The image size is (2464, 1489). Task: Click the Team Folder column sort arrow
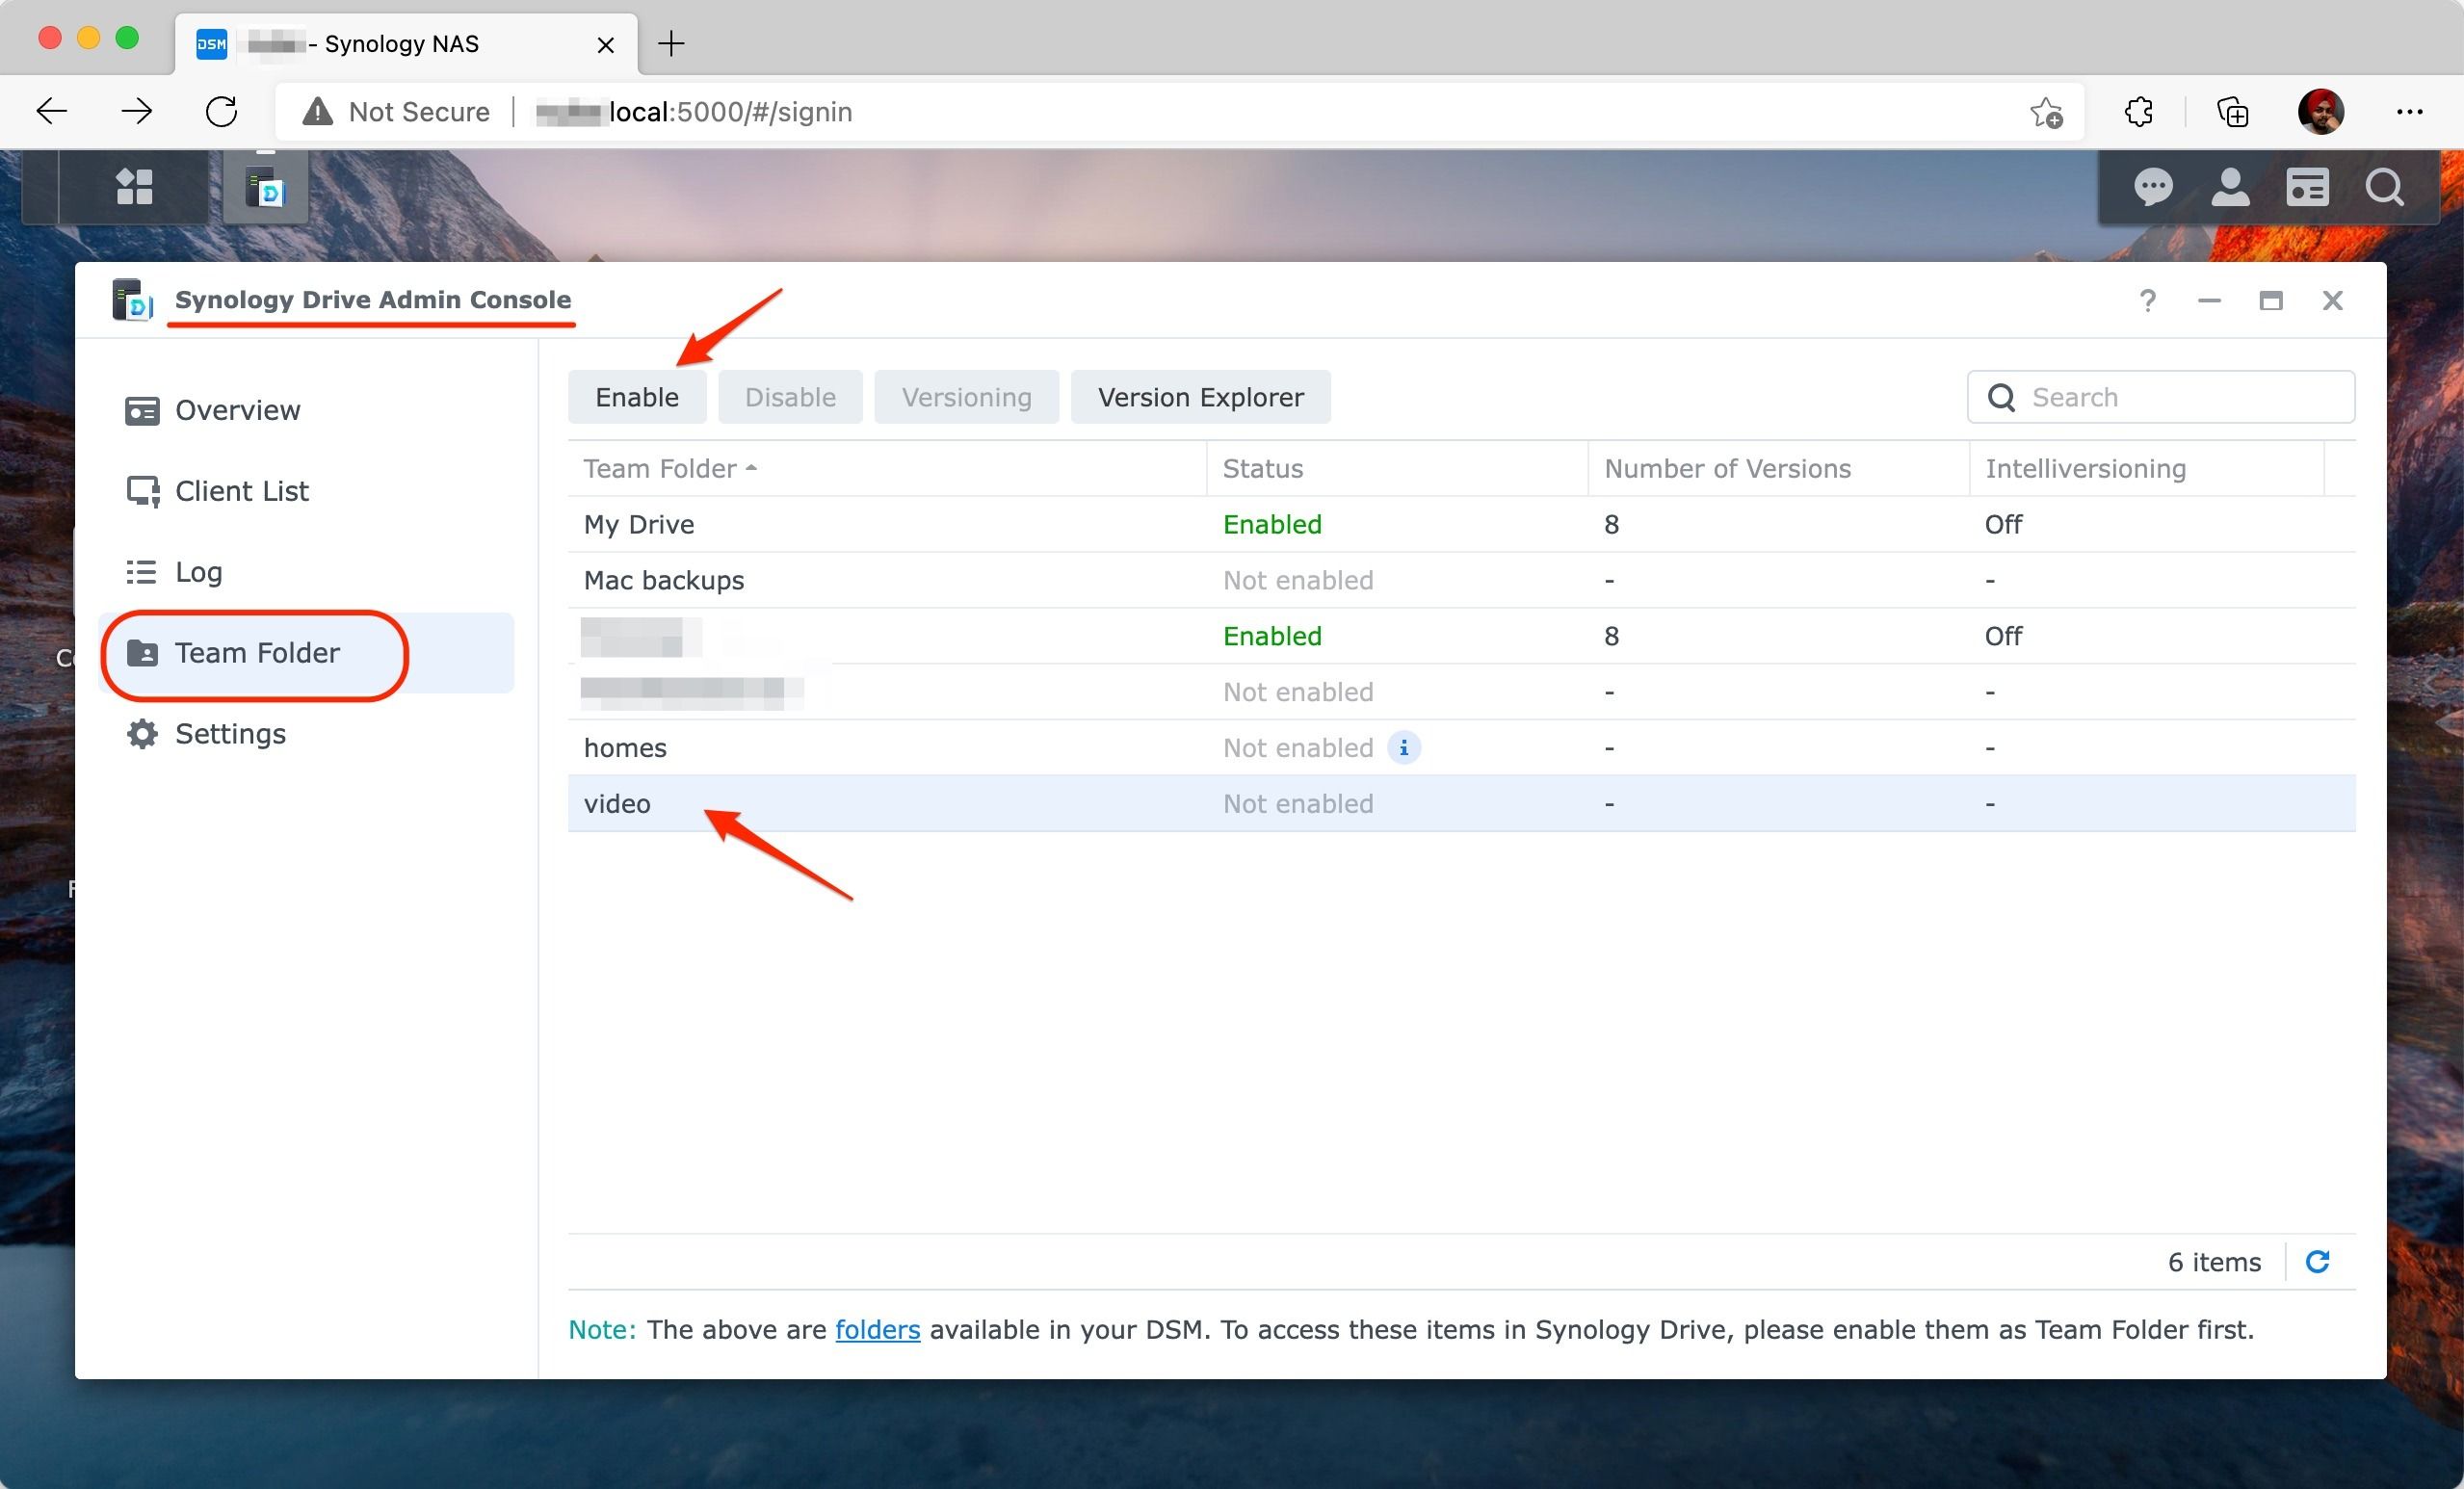click(x=745, y=468)
